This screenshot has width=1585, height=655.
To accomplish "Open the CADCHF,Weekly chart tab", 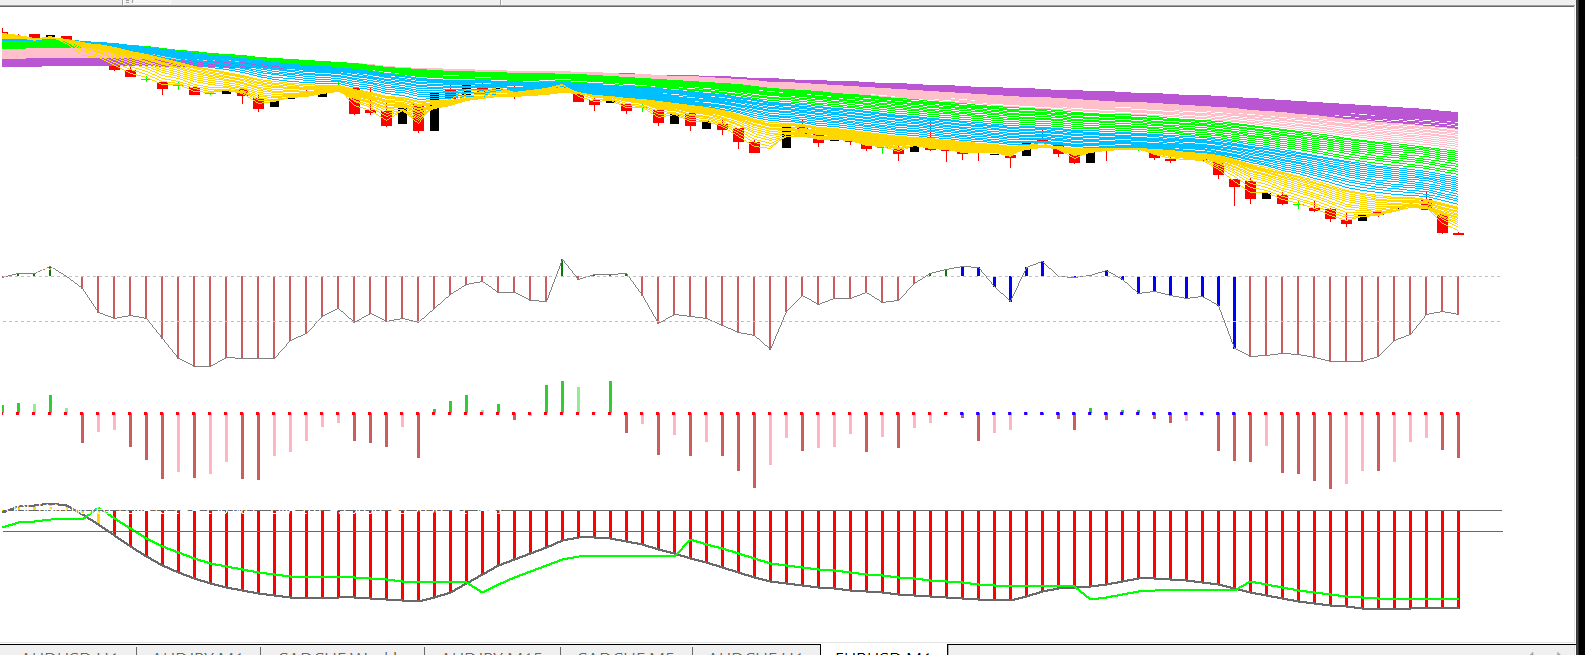I will pyautogui.click(x=342, y=650).
